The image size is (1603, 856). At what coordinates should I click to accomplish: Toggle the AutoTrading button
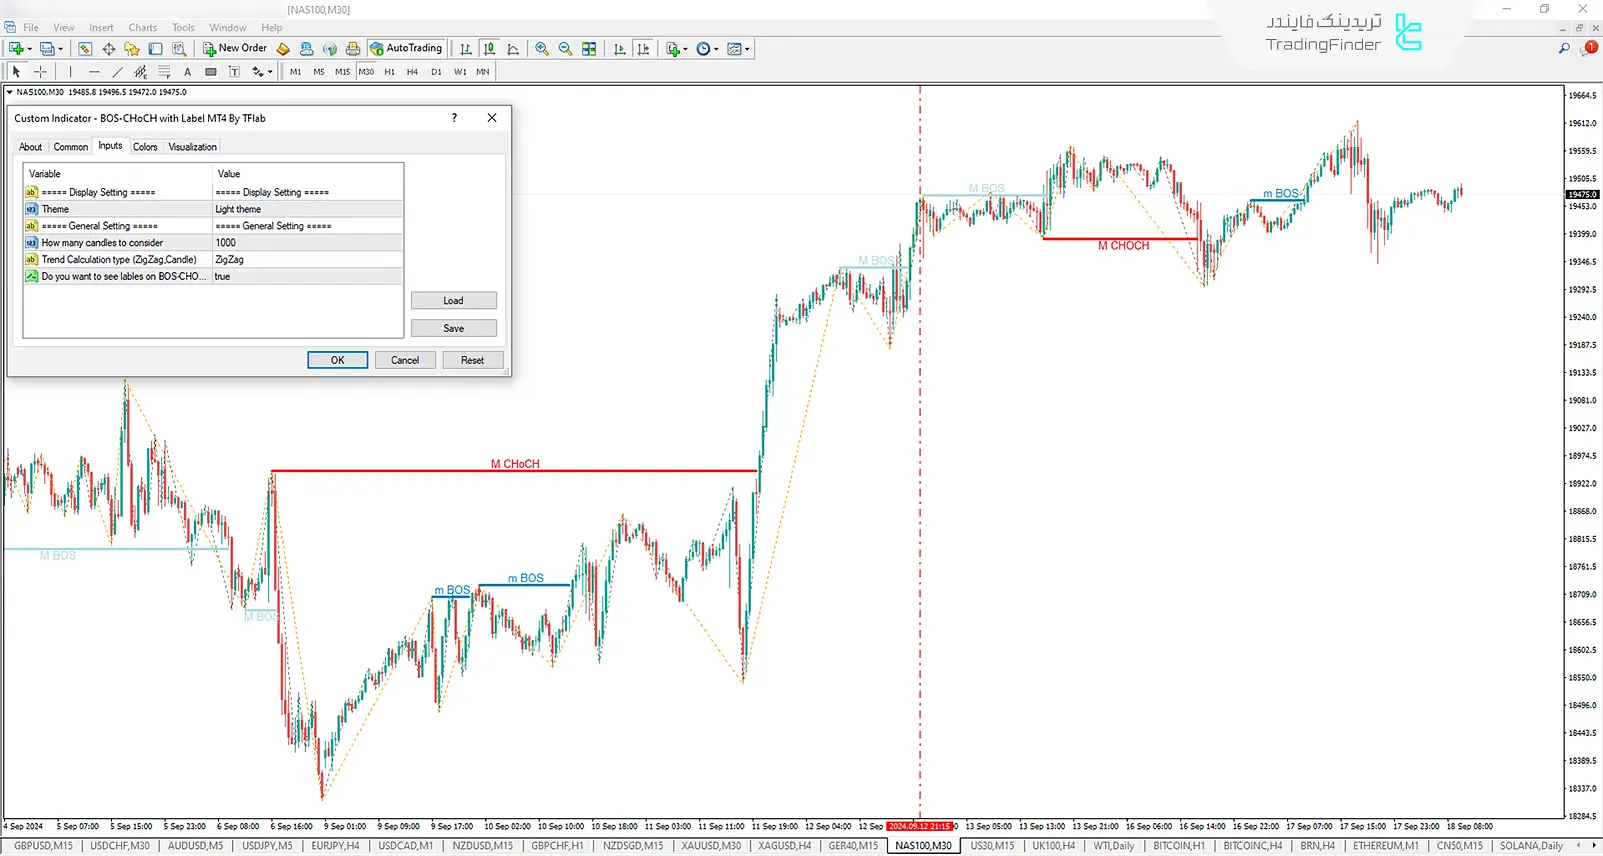[406, 48]
